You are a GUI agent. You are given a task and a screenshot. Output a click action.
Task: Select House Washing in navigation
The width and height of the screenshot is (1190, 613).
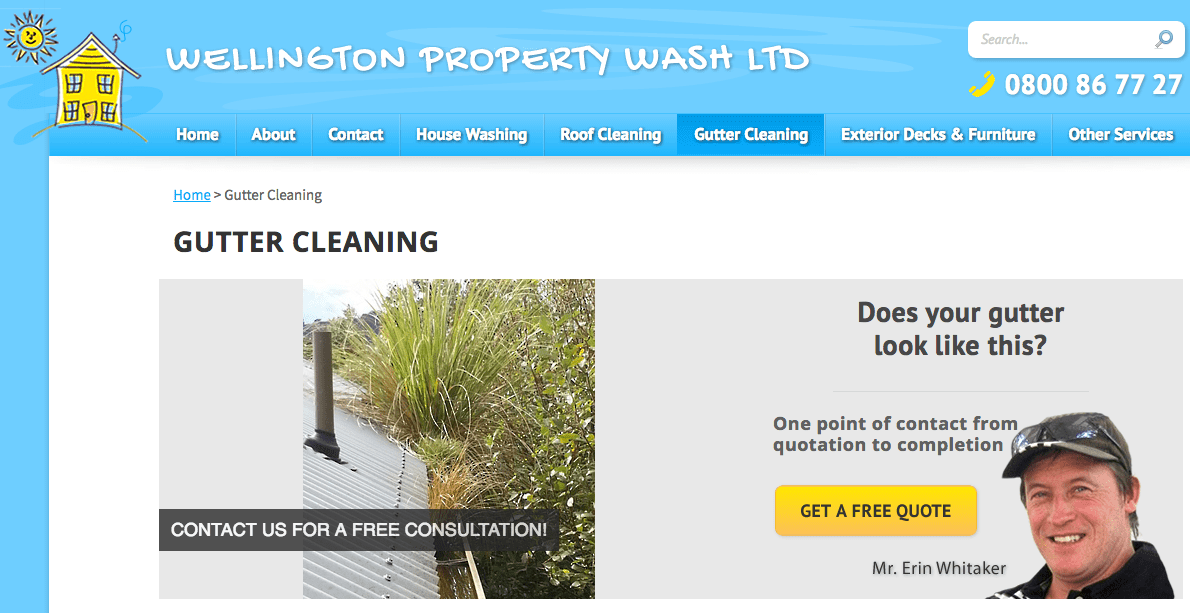471,134
